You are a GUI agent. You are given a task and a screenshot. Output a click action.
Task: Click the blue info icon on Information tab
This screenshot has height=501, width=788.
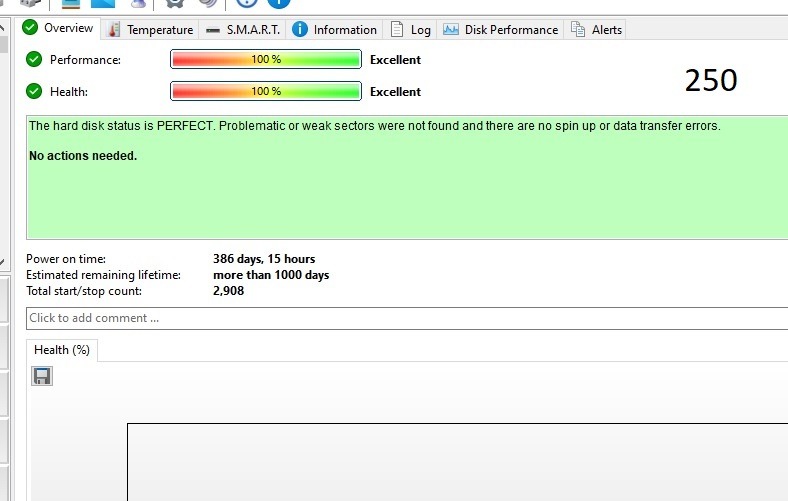tap(299, 29)
